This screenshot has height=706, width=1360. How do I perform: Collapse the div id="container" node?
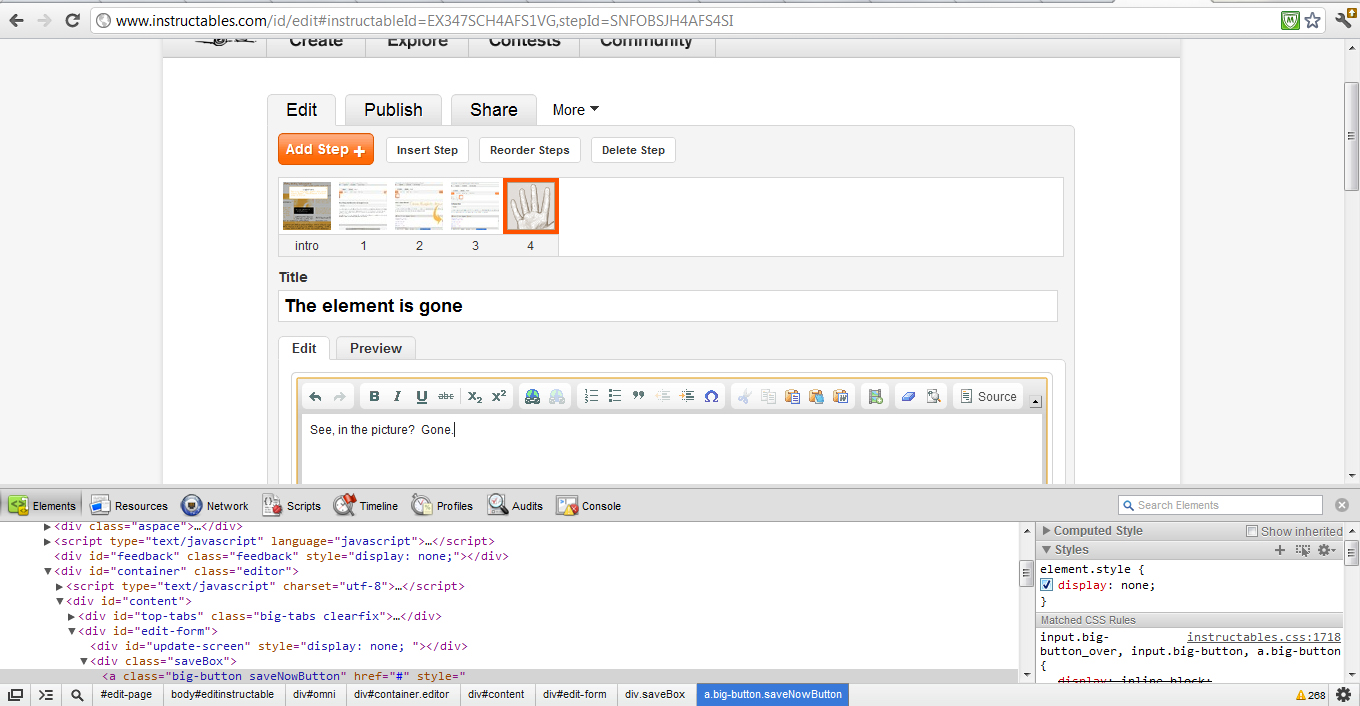click(47, 571)
